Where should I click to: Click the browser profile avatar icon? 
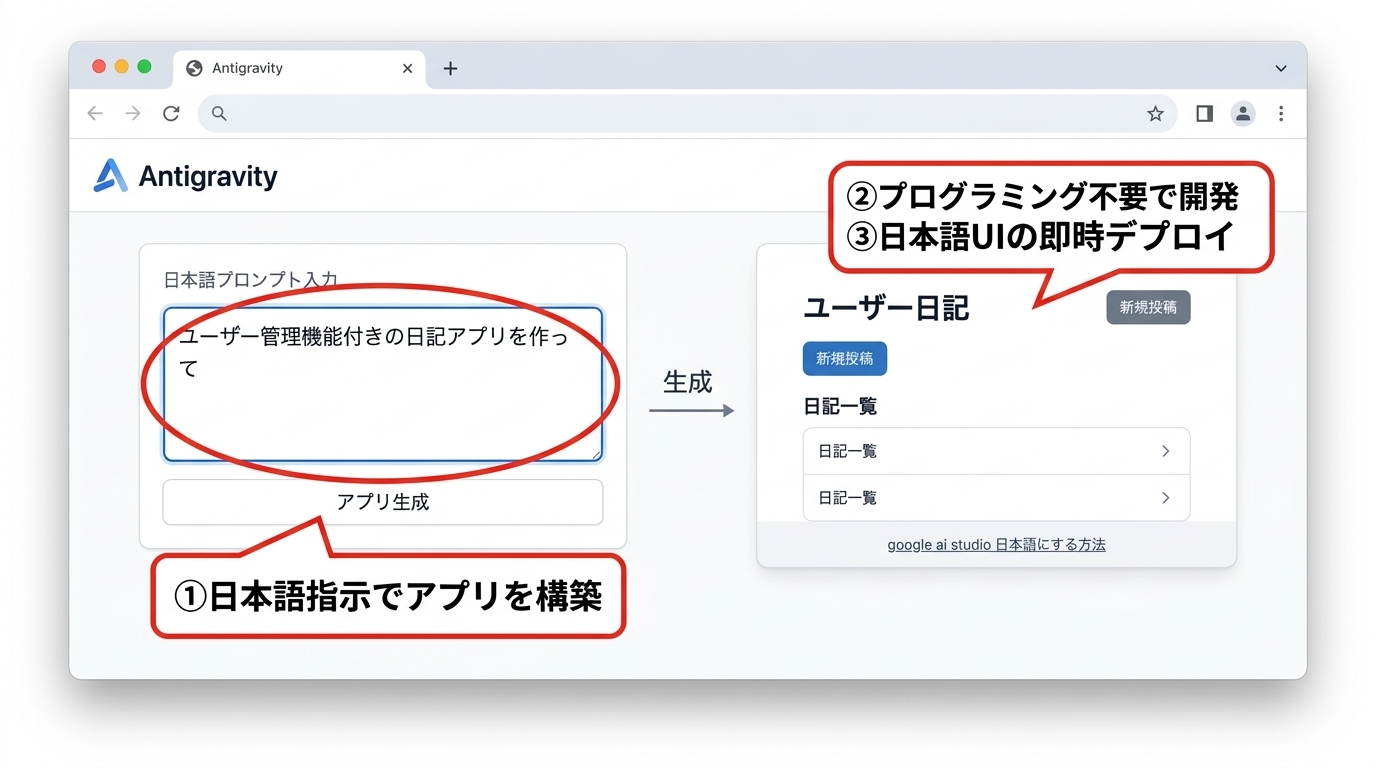tap(1242, 113)
